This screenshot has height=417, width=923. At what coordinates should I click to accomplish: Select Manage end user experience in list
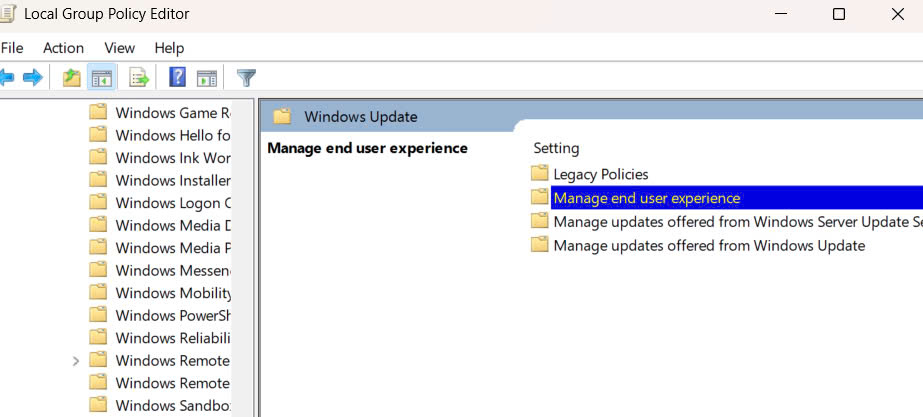coord(646,198)
